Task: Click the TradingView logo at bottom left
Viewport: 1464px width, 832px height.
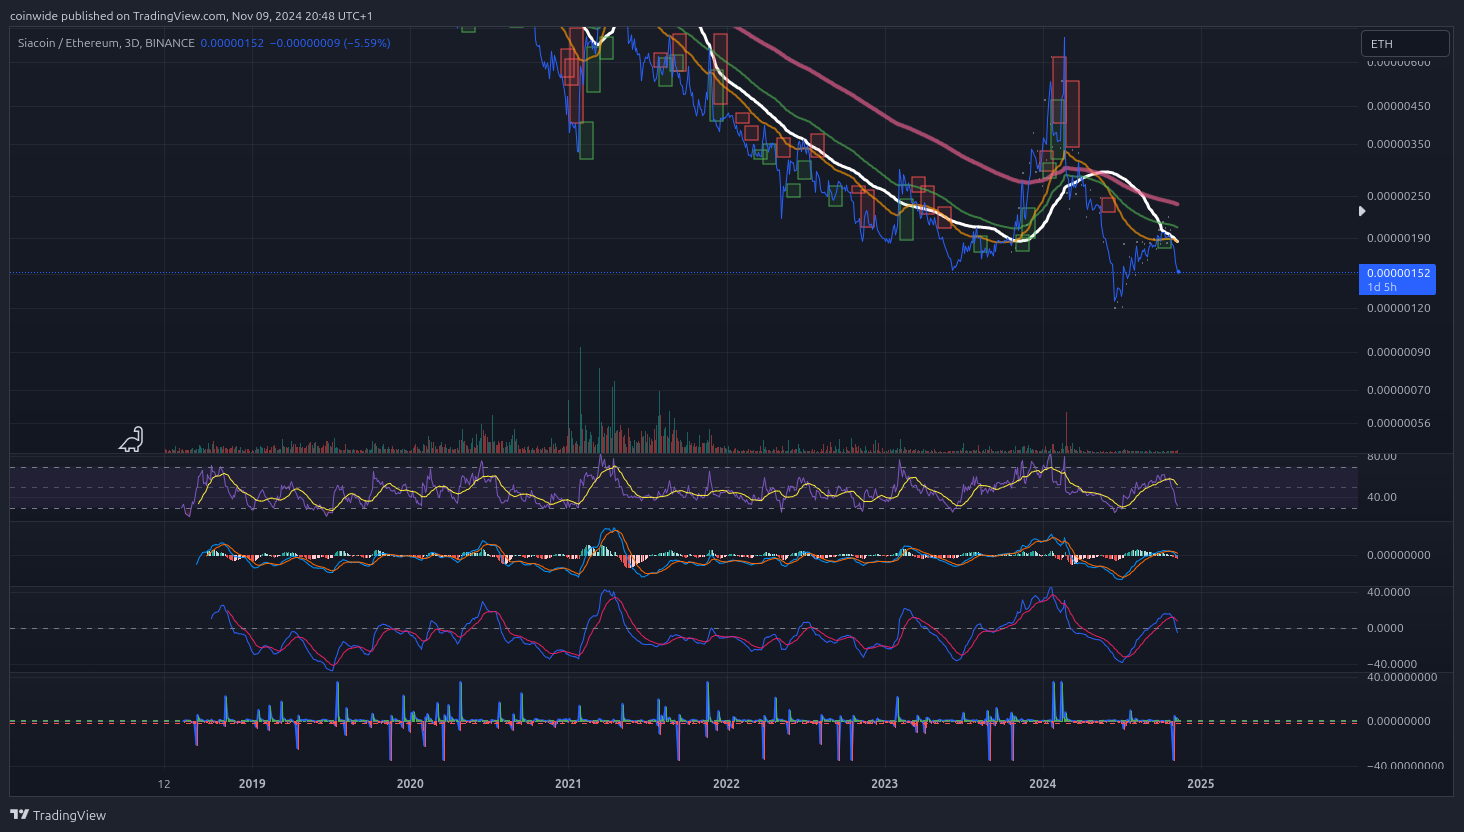Action: click(58, 815)
